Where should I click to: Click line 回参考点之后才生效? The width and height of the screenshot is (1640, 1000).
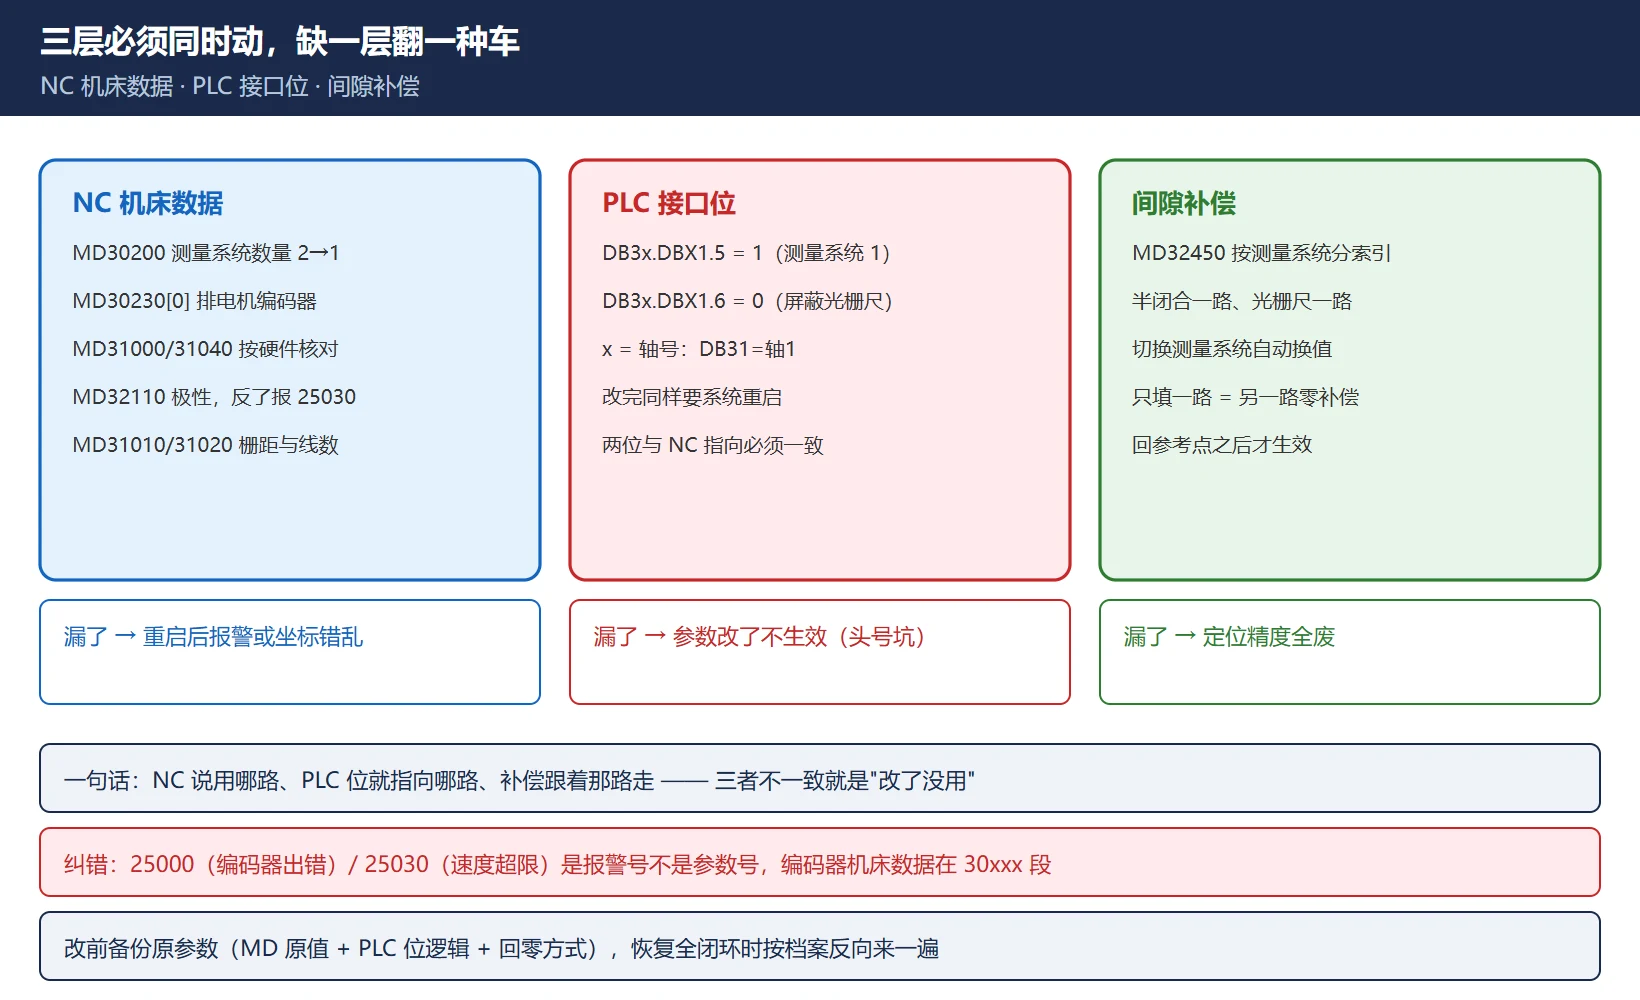(x=1222, y=445)
